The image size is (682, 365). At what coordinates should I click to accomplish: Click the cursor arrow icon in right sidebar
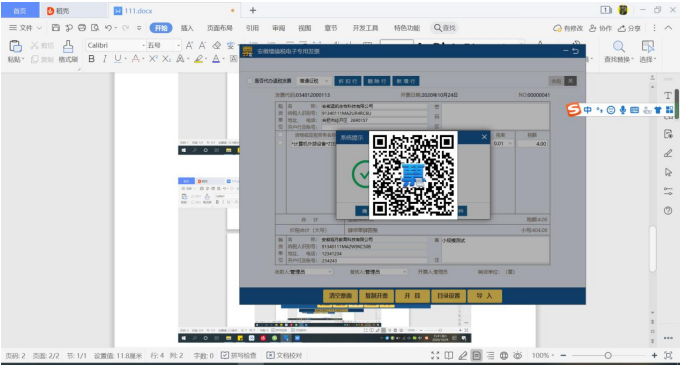tap(669, 172)
